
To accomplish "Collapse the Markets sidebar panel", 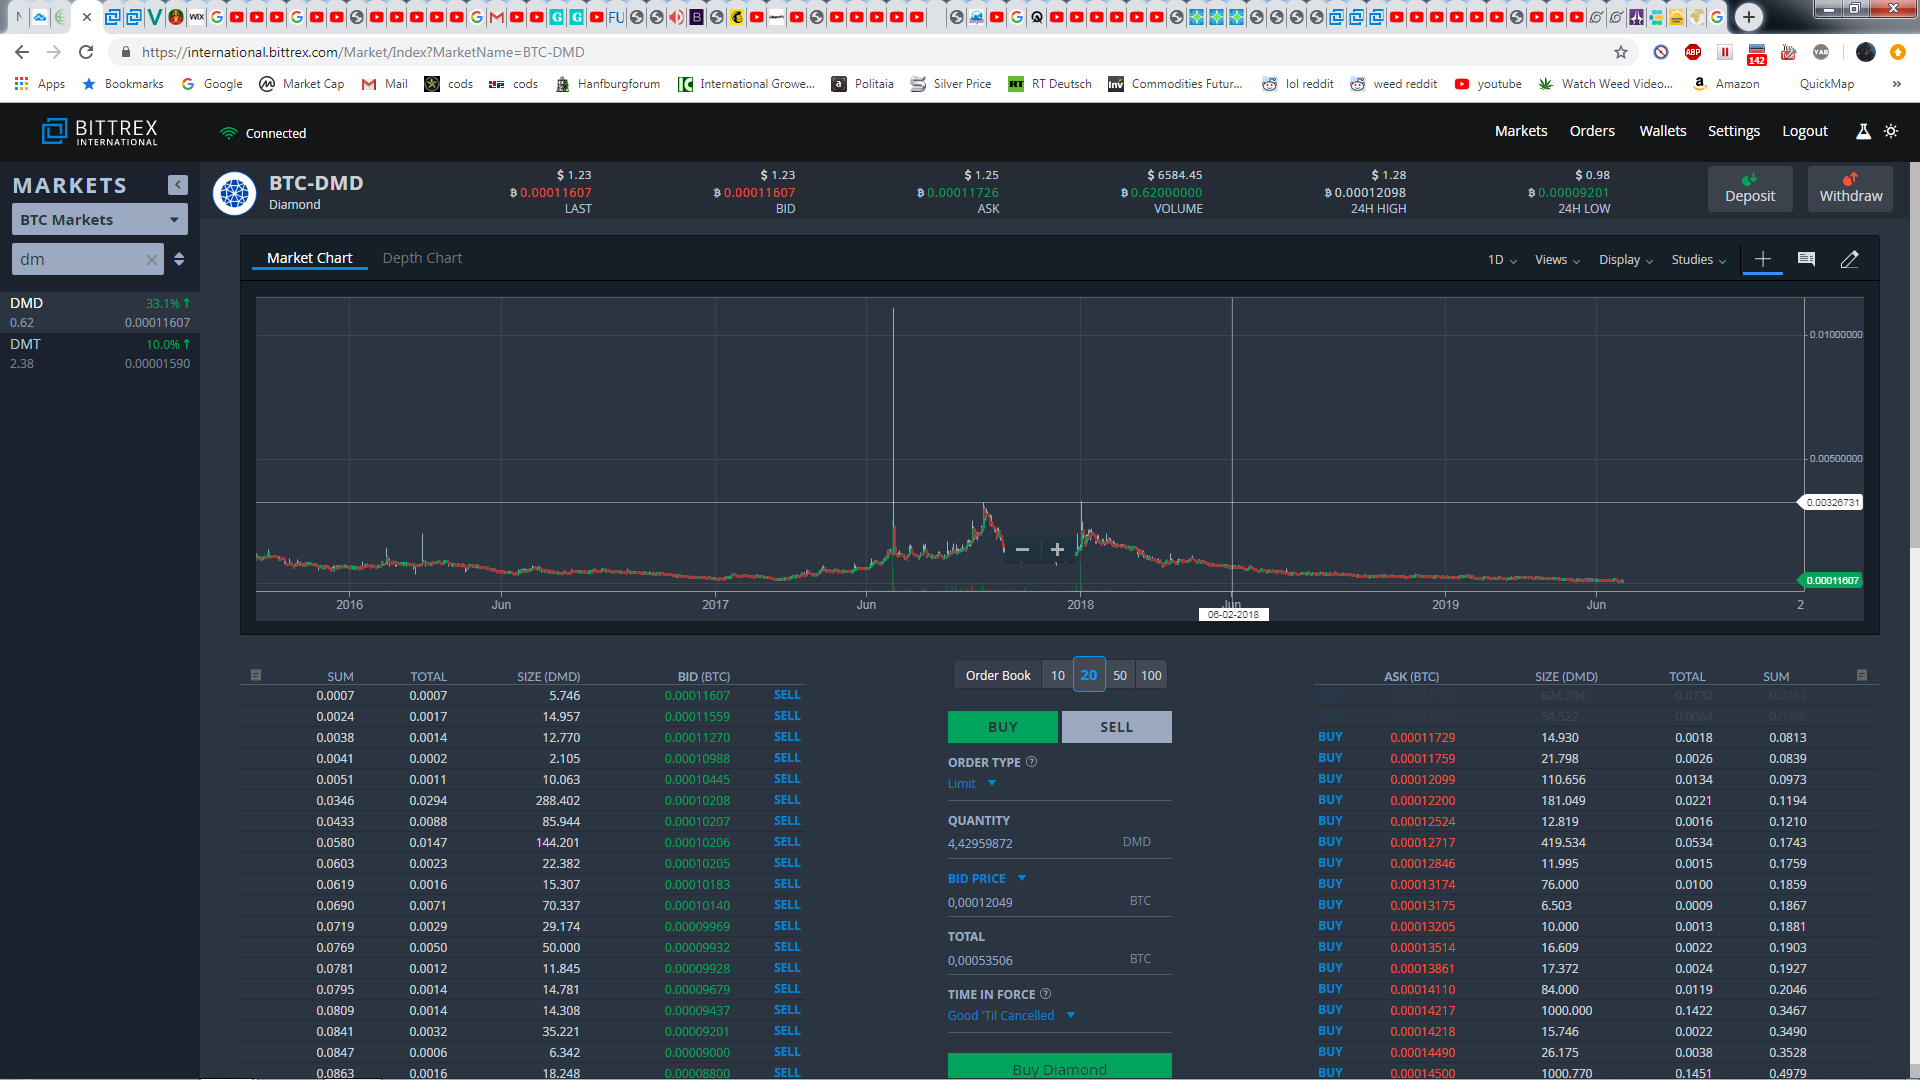I will pos(178,185).
